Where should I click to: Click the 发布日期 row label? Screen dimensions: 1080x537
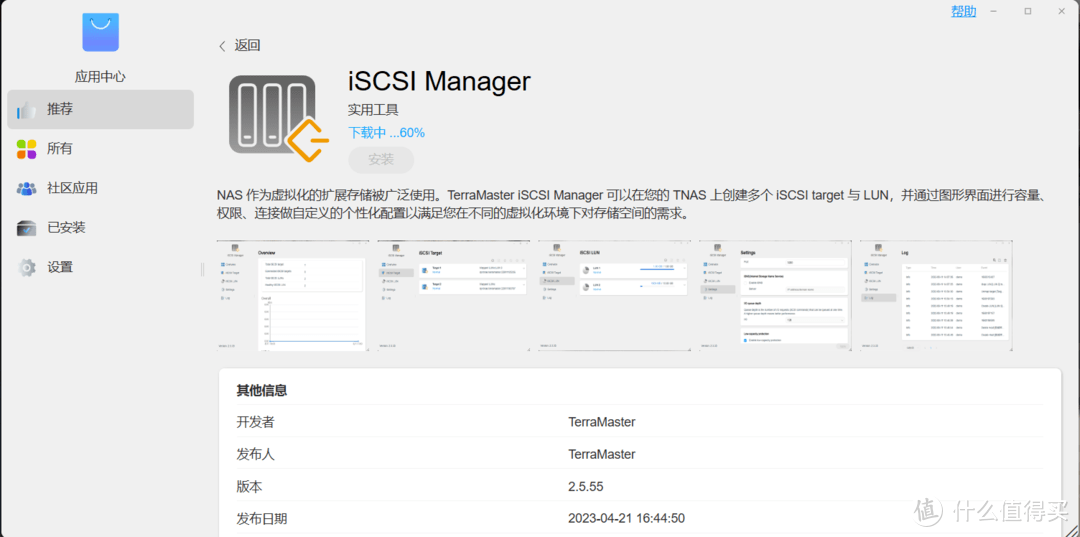click(x=262, y=518)
